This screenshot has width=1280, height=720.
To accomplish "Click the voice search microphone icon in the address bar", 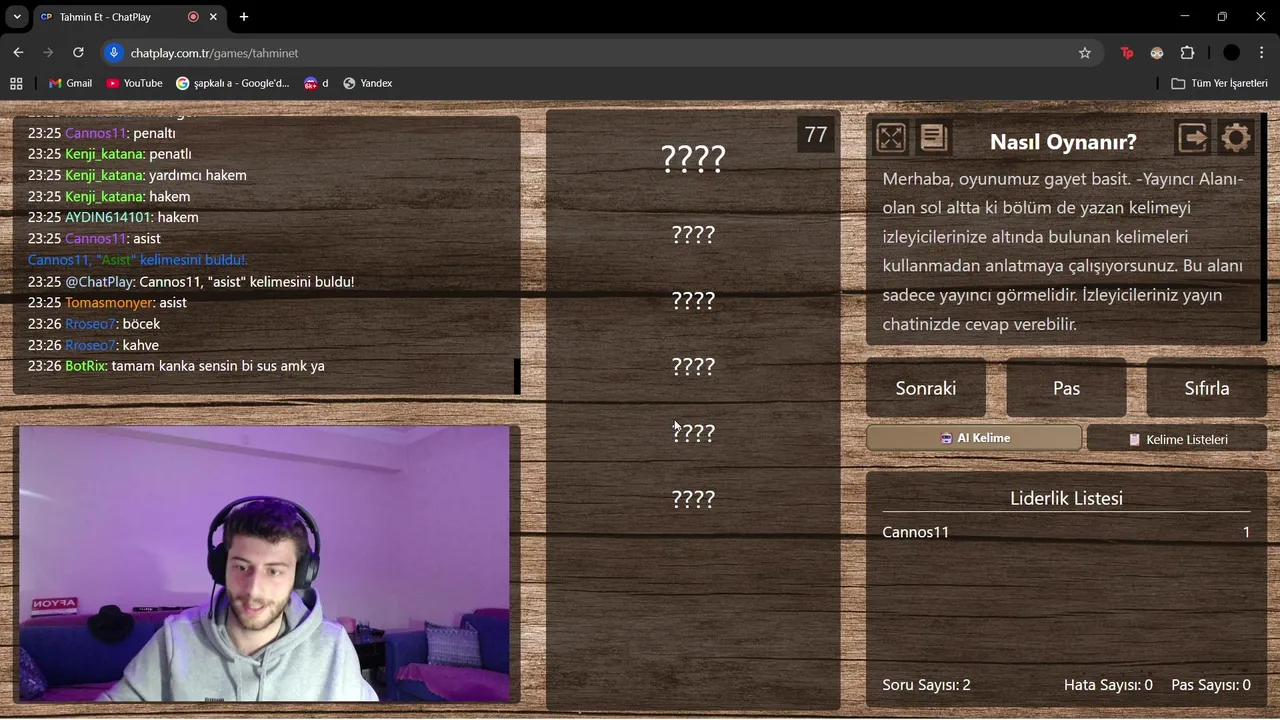I will point(114,53).
